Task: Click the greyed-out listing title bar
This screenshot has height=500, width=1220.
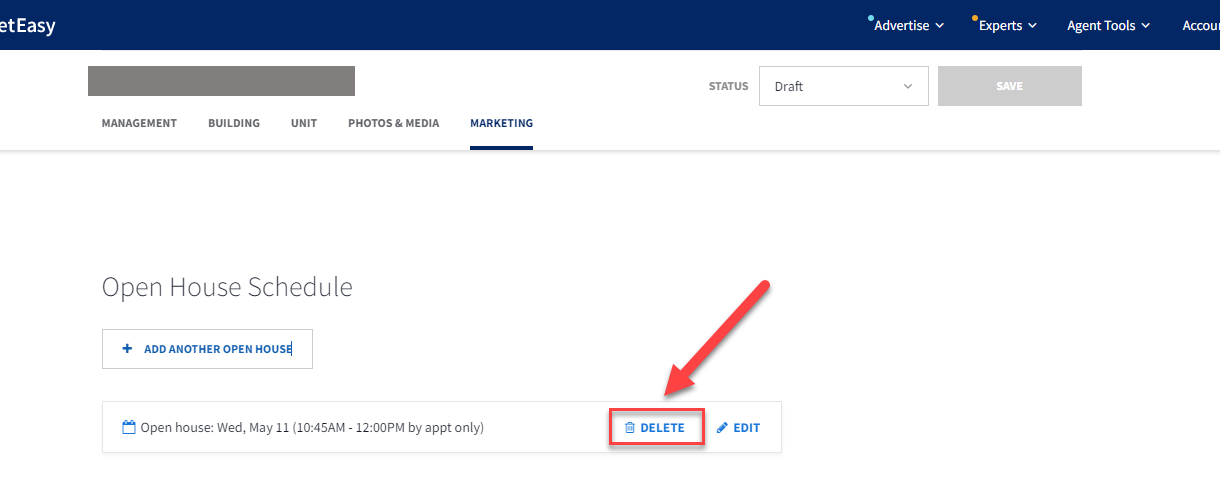Action: pos(221,81)
